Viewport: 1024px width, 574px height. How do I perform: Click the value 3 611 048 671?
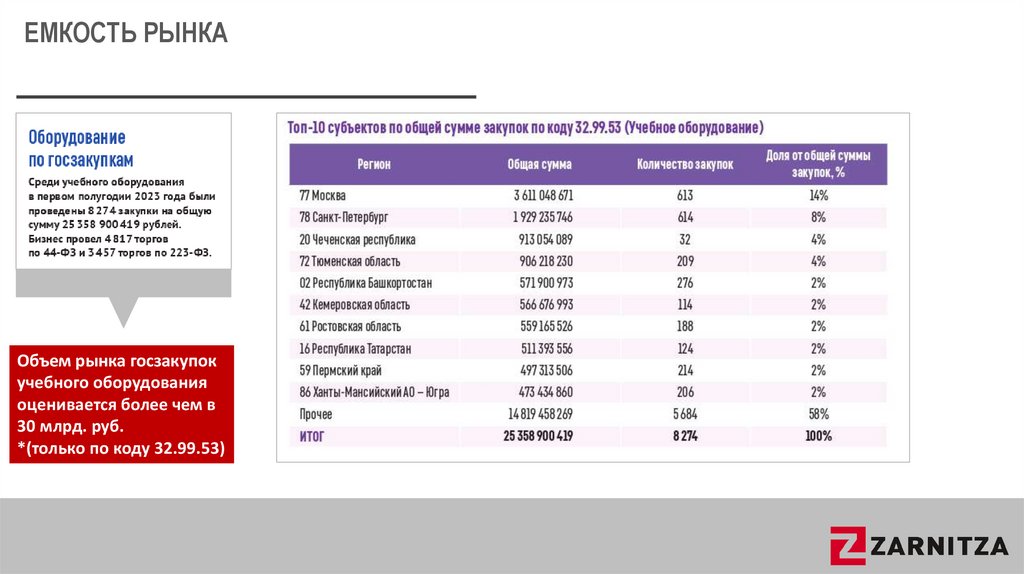tap(543, 196)
